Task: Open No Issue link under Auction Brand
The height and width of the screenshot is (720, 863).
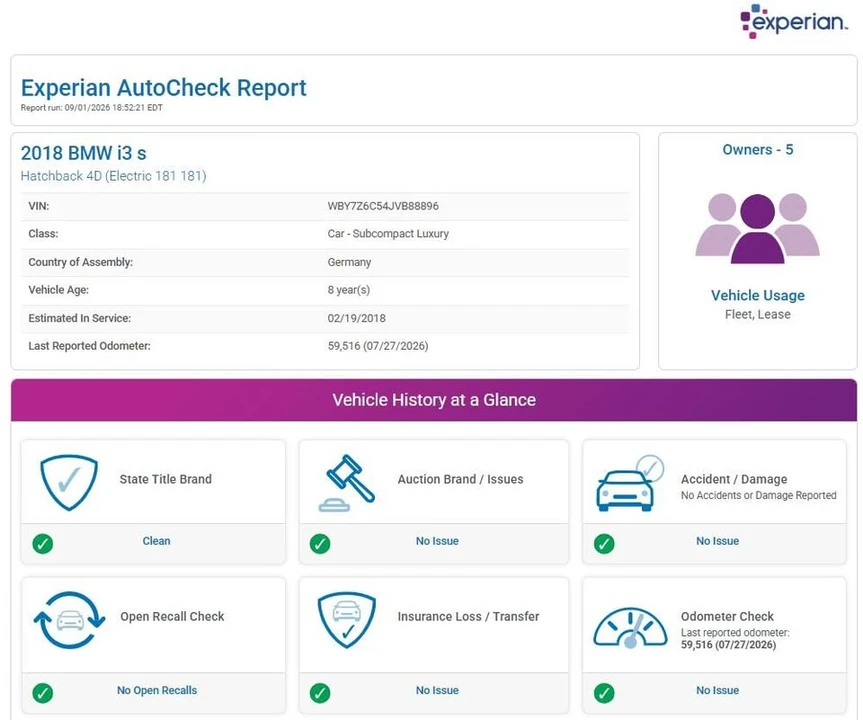Action: pyautogui.click(x=437, y=541)
